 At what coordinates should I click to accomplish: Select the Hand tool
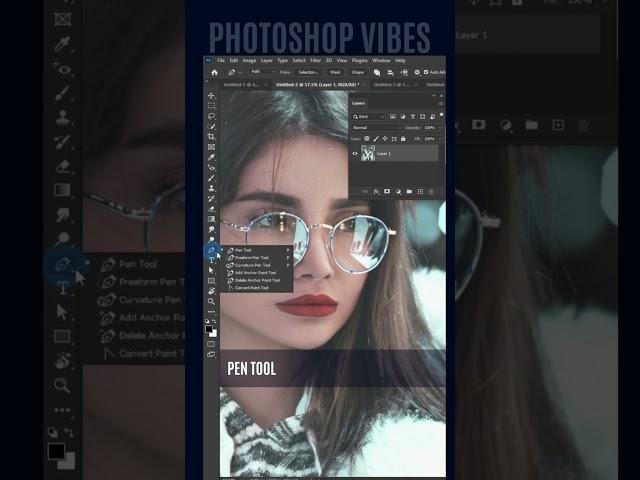211,291
